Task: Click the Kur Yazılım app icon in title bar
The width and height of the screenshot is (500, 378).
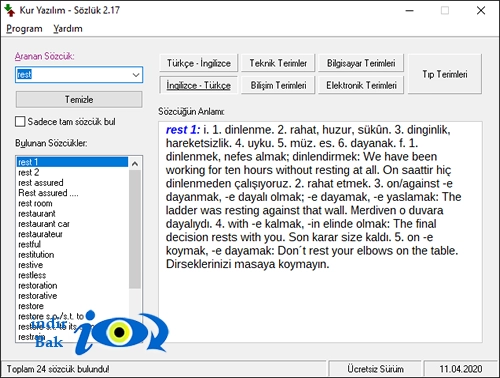Action: coord(10,10)
